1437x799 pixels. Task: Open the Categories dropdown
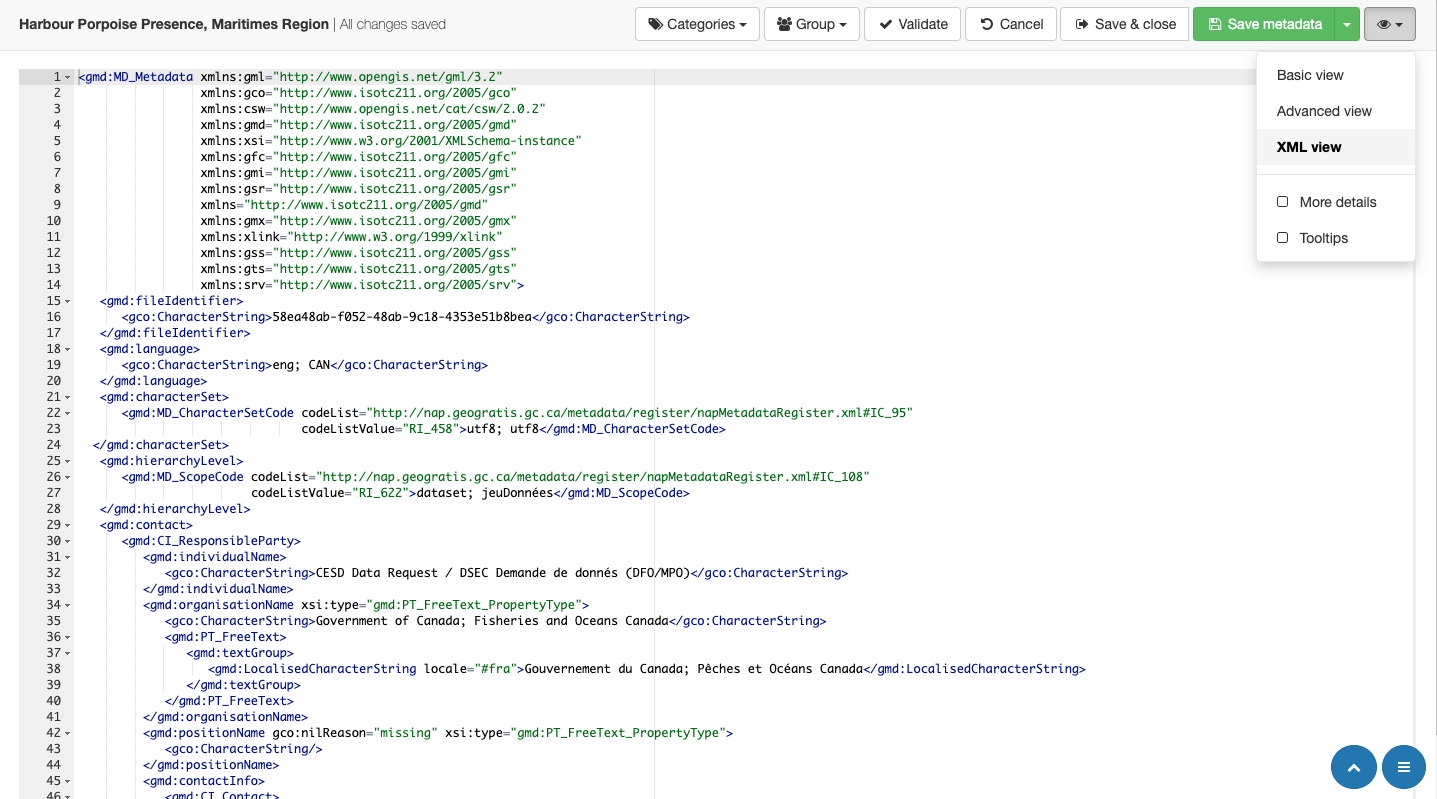coord(697,24)
